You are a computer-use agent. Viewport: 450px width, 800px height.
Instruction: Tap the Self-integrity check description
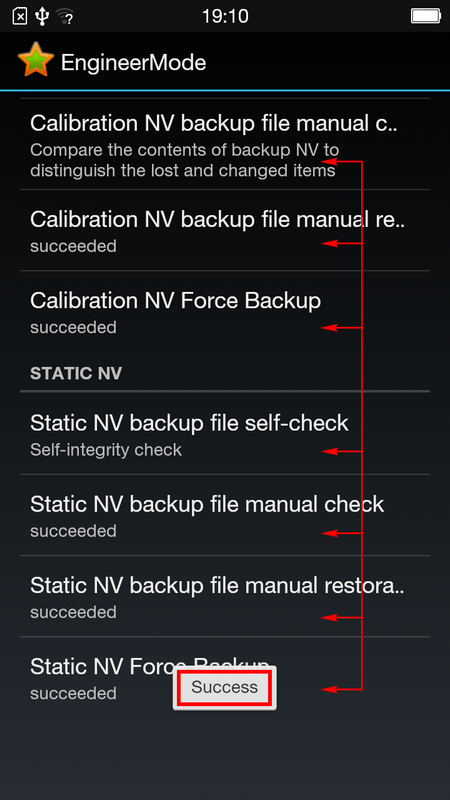coord(106,450)
